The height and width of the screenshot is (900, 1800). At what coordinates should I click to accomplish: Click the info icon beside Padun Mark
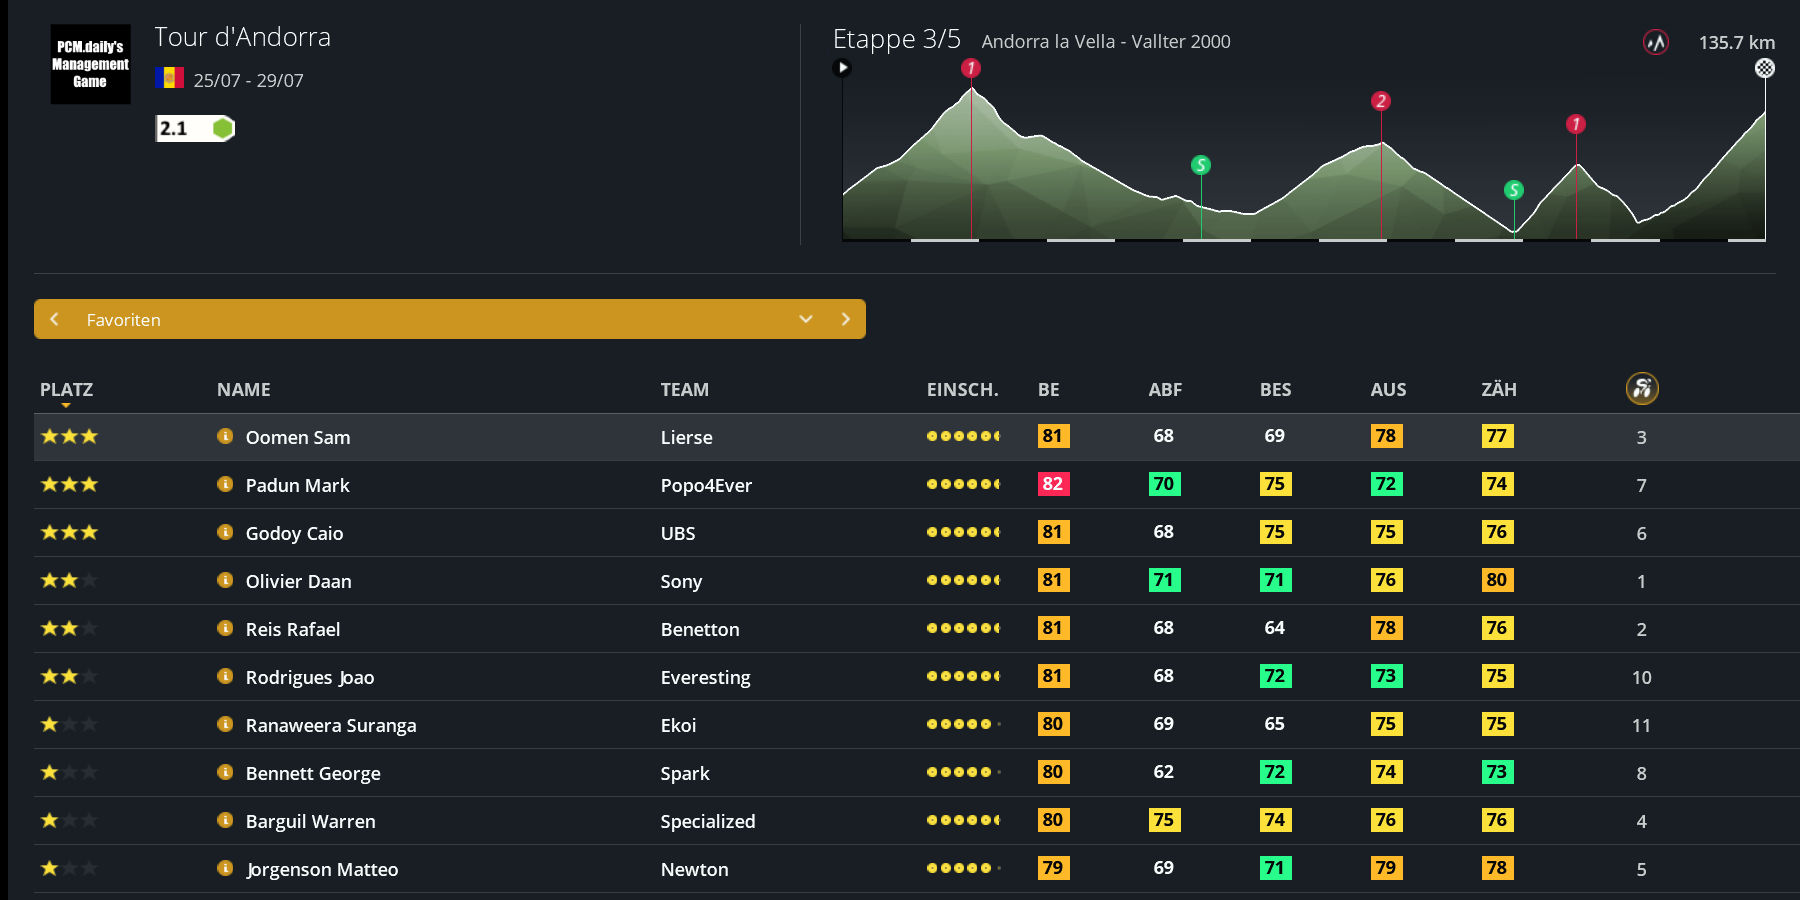pyautogui.click(x=225, y=484)
